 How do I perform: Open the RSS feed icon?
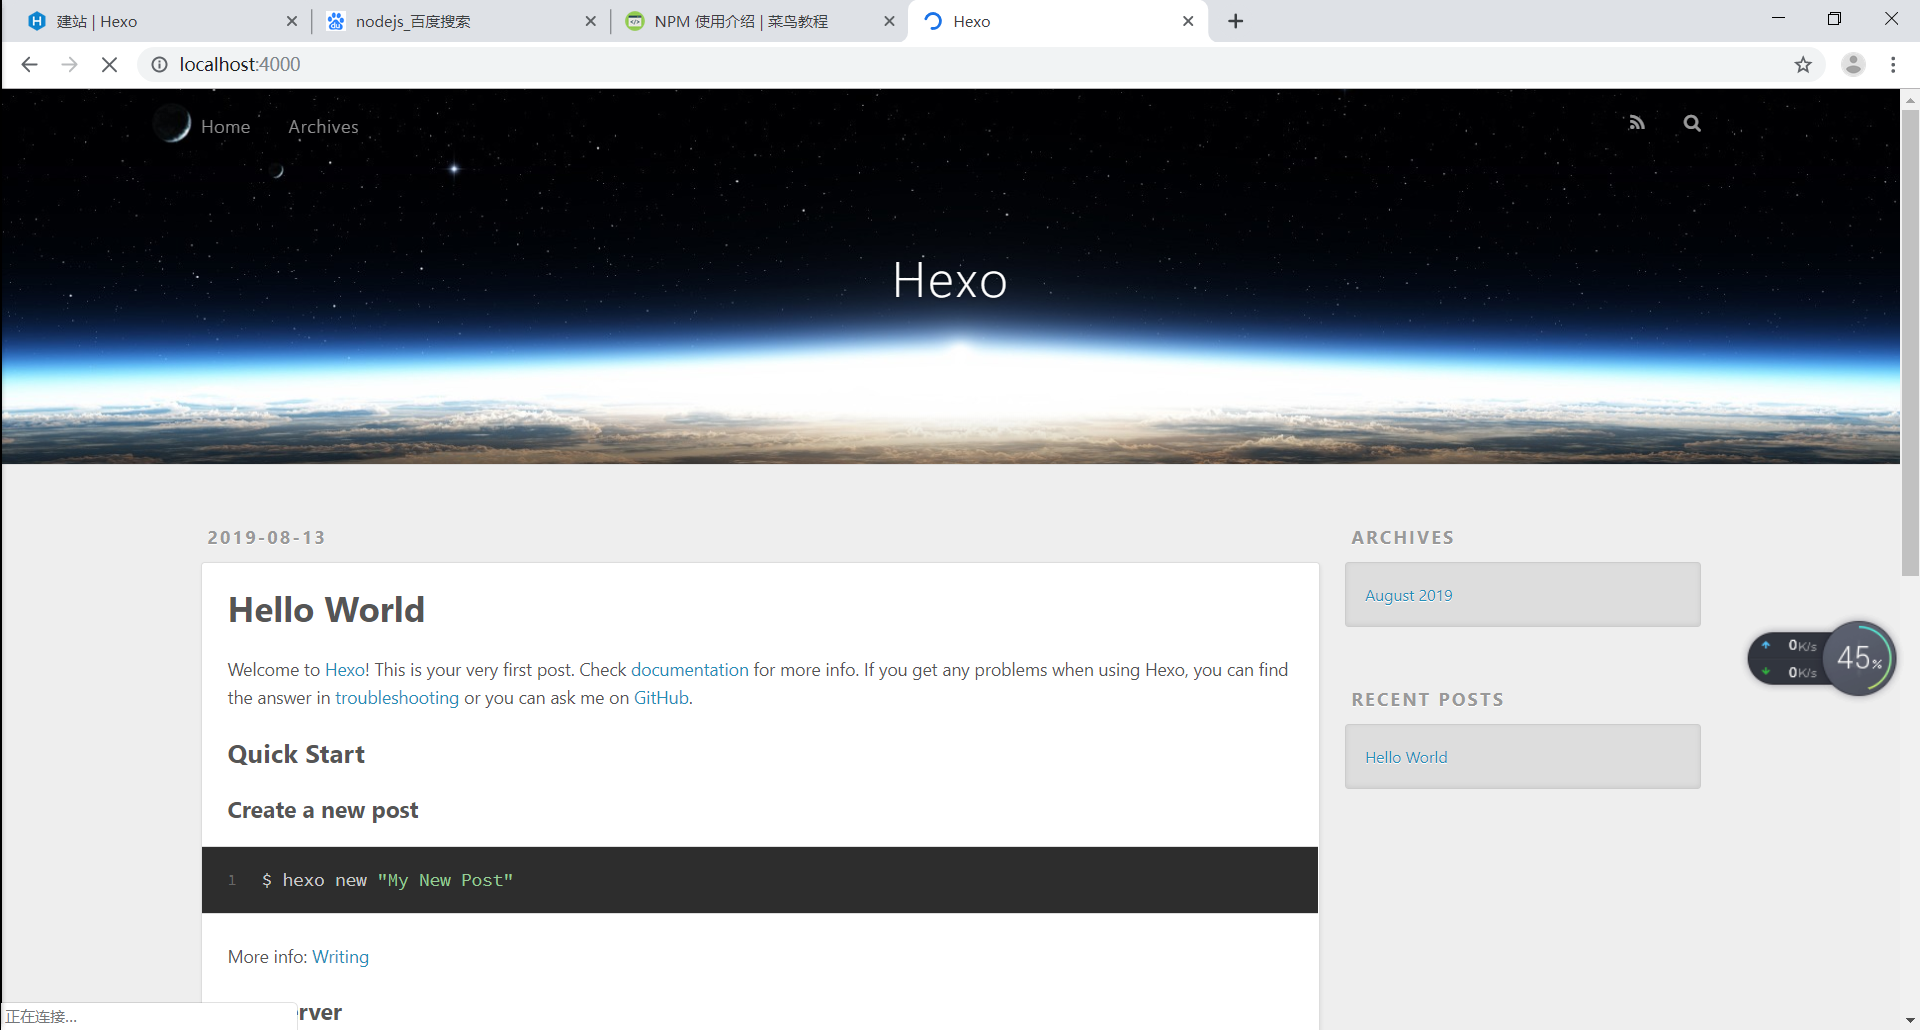(x=1636, y=123)
